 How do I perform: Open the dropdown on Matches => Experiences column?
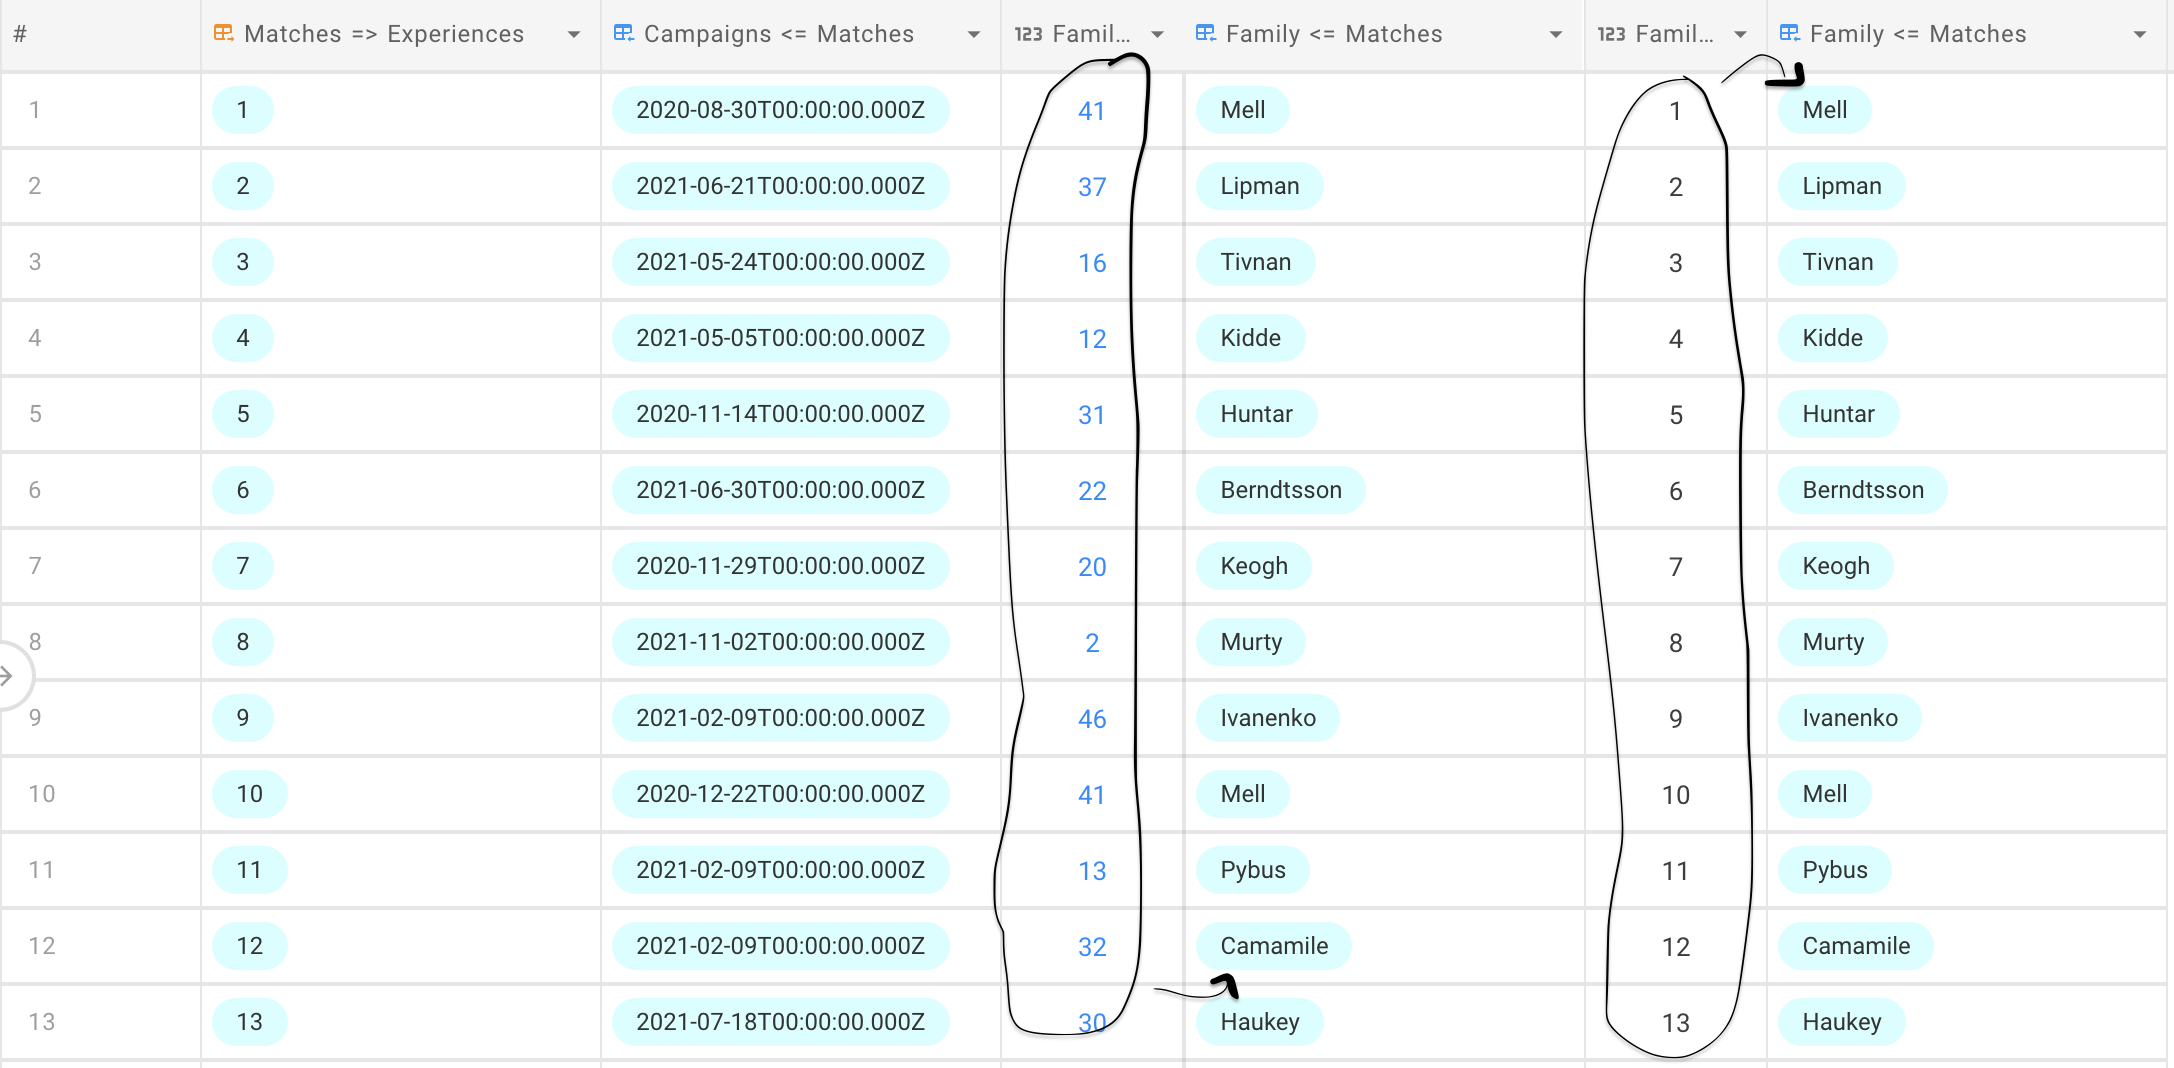pyautogui.click(x=573, y=33)
